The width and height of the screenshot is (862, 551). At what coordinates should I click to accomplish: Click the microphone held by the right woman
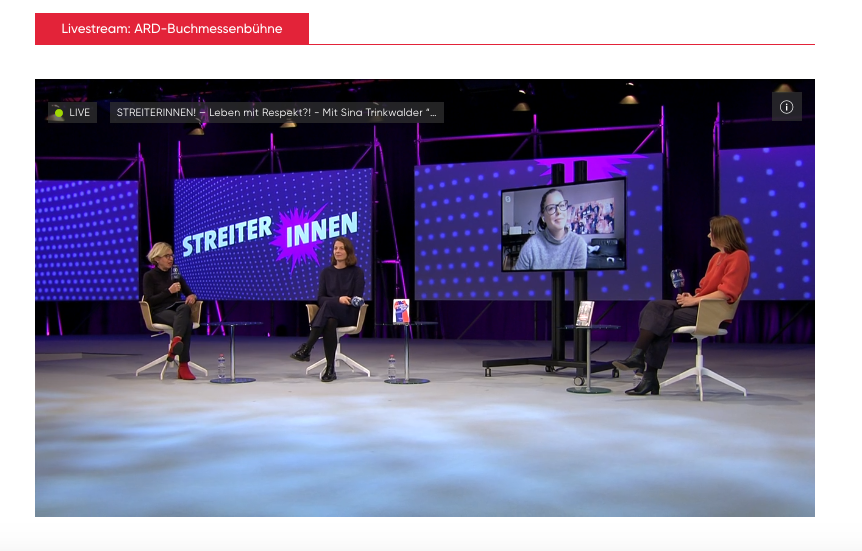tap(677, 278)
